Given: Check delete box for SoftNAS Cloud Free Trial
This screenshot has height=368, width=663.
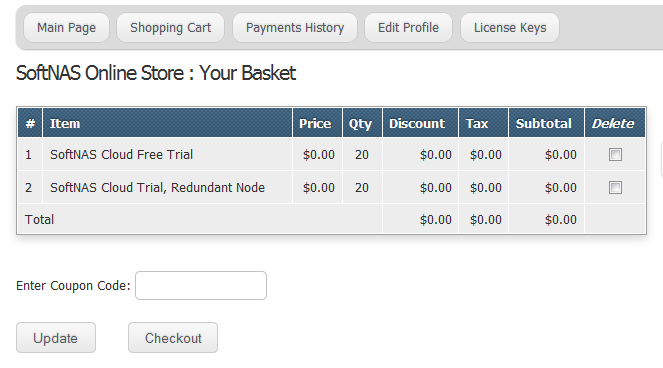Looking at the screenshot, I should pyautogui.click(x=615, y=155).
